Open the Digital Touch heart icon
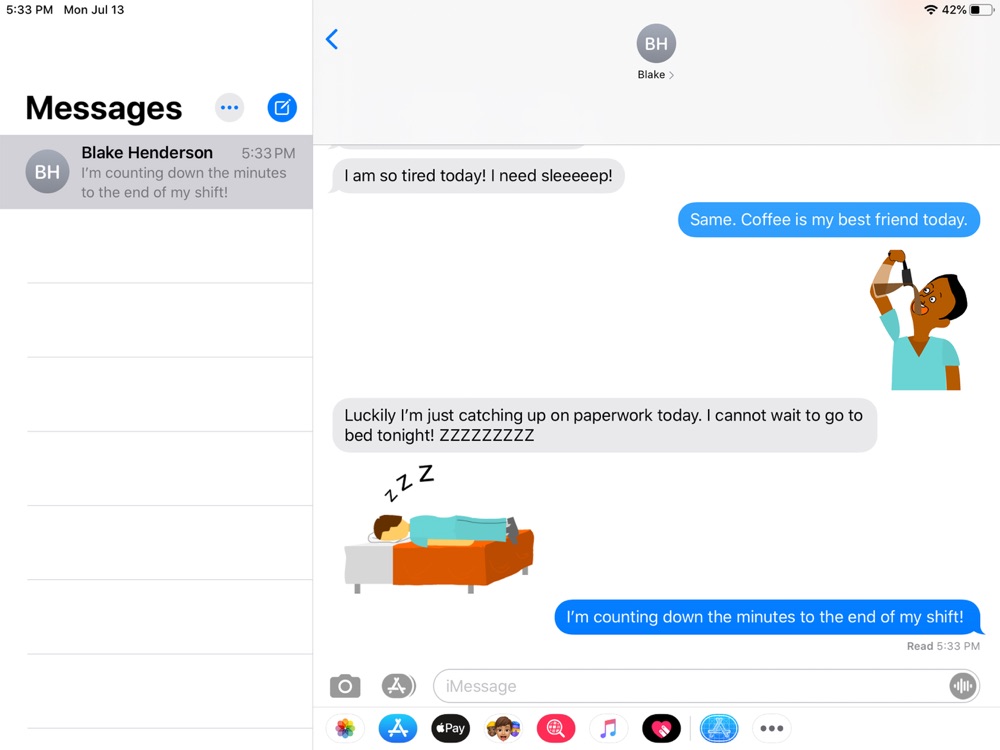 (661, 728)
